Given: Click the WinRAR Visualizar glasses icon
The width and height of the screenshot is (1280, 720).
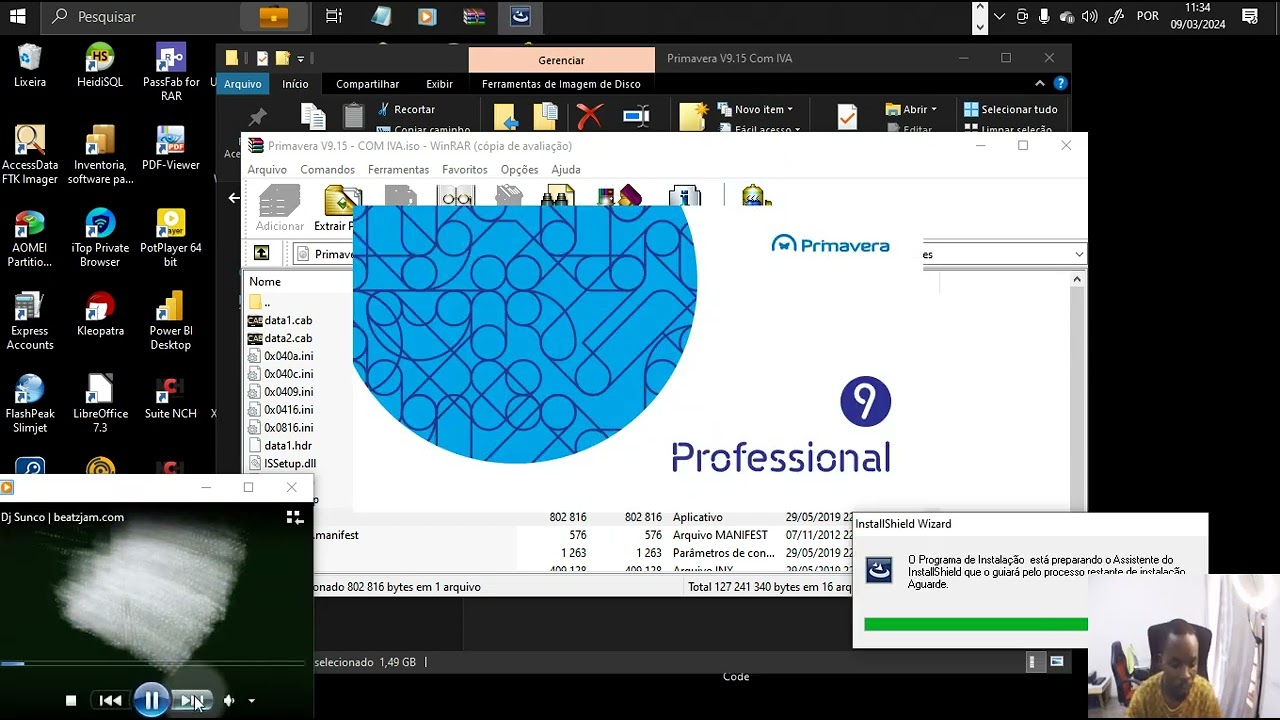Looking at the screenshot, I should 457,196.
